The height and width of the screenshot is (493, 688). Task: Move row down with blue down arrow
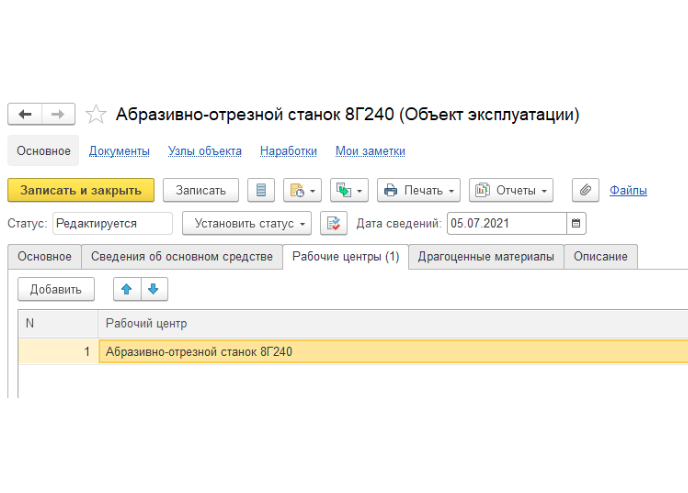tap(154, 289)
